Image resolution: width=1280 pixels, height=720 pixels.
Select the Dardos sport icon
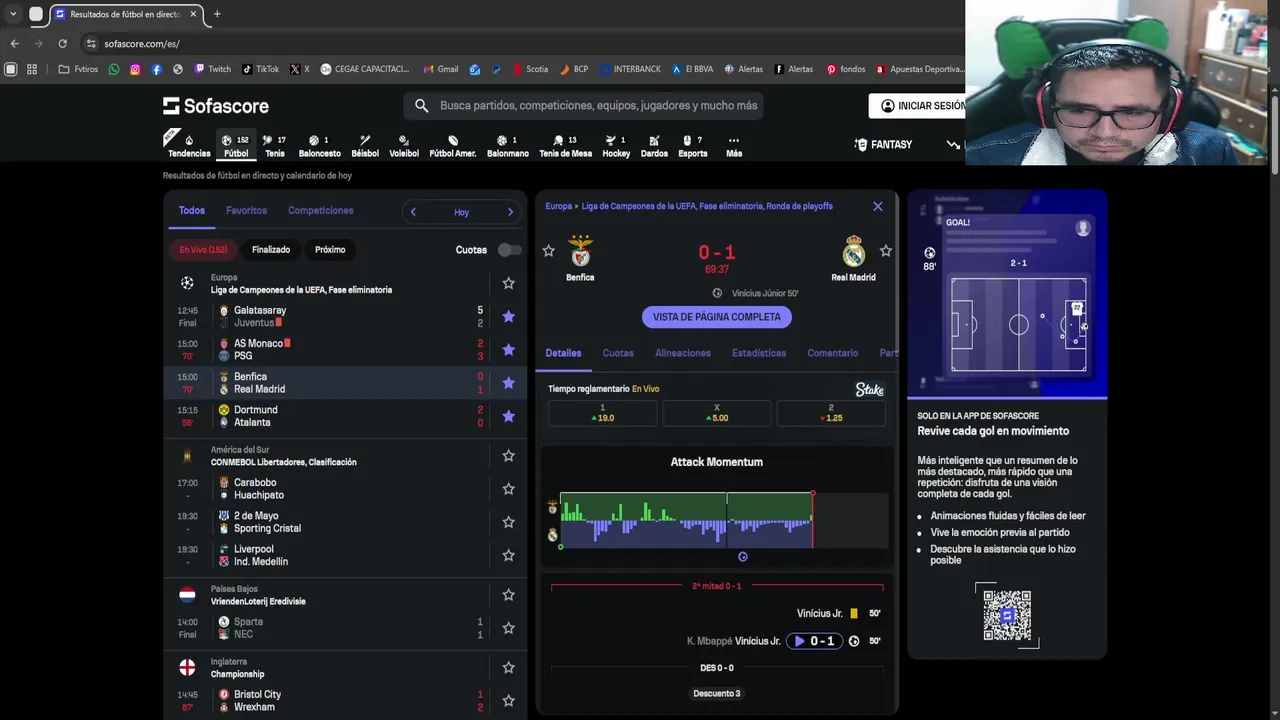(x=654, y=146)
